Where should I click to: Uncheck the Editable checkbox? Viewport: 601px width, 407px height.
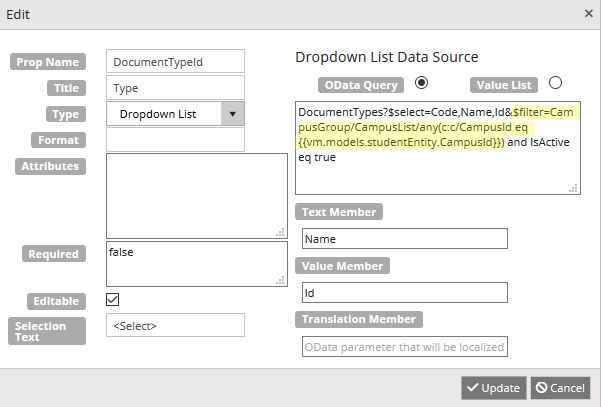click(113, 299)
